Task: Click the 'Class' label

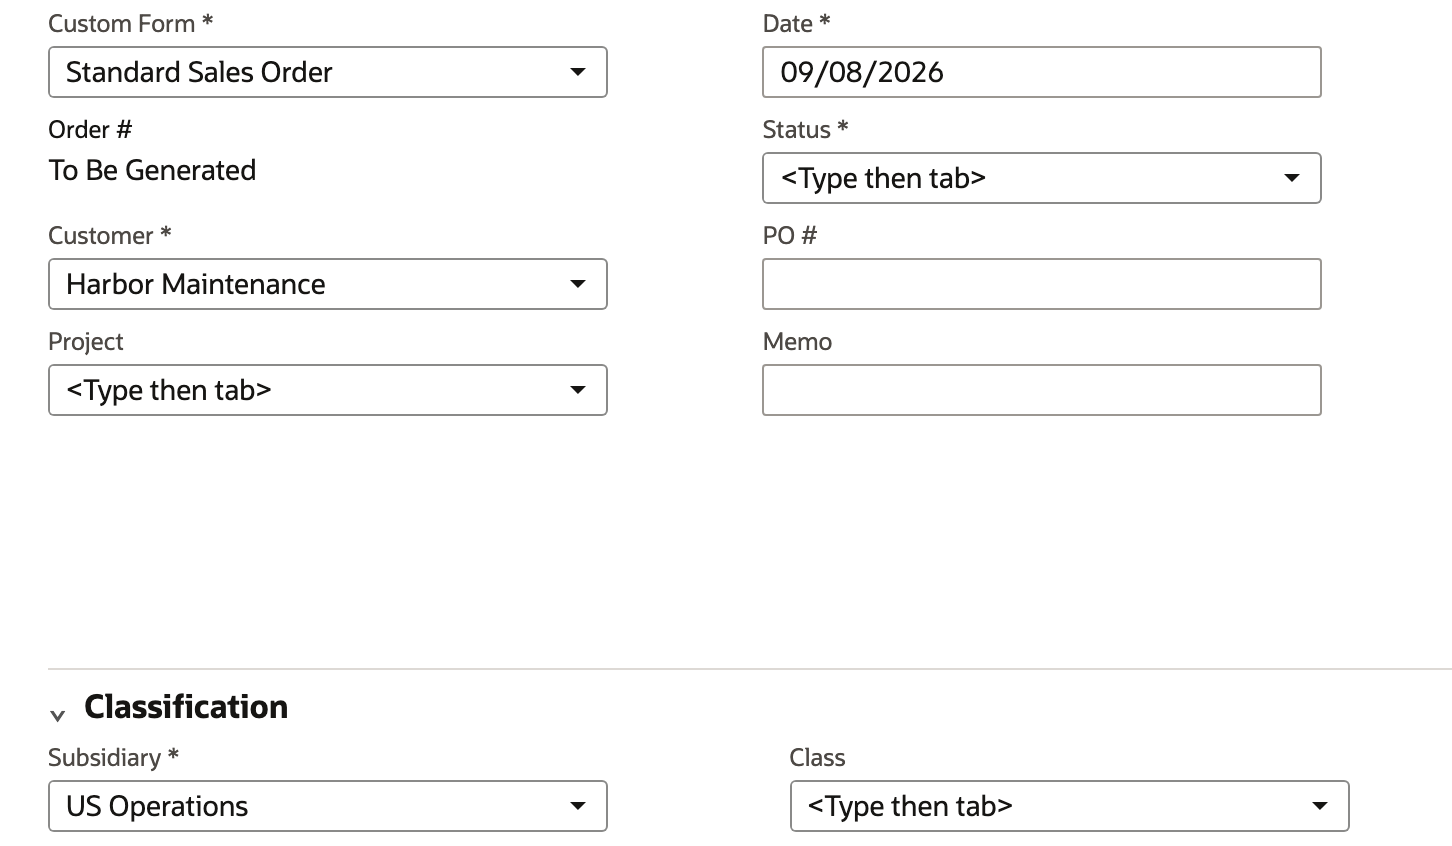Action: [x=817, y=758]
